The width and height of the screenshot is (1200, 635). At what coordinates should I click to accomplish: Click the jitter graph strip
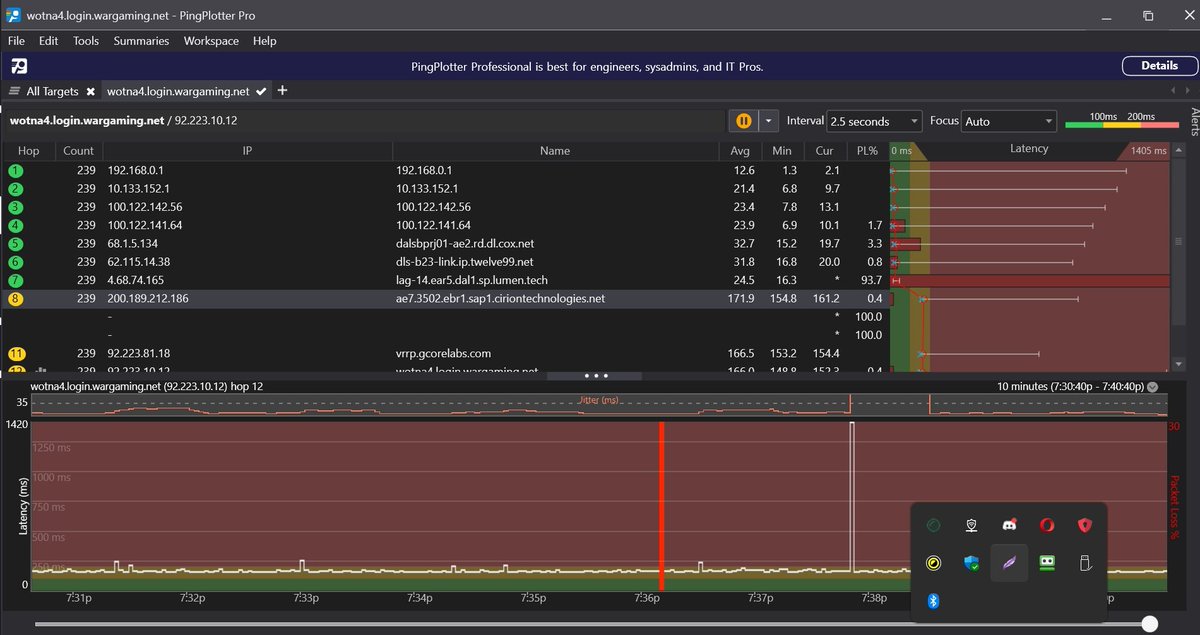599,404
